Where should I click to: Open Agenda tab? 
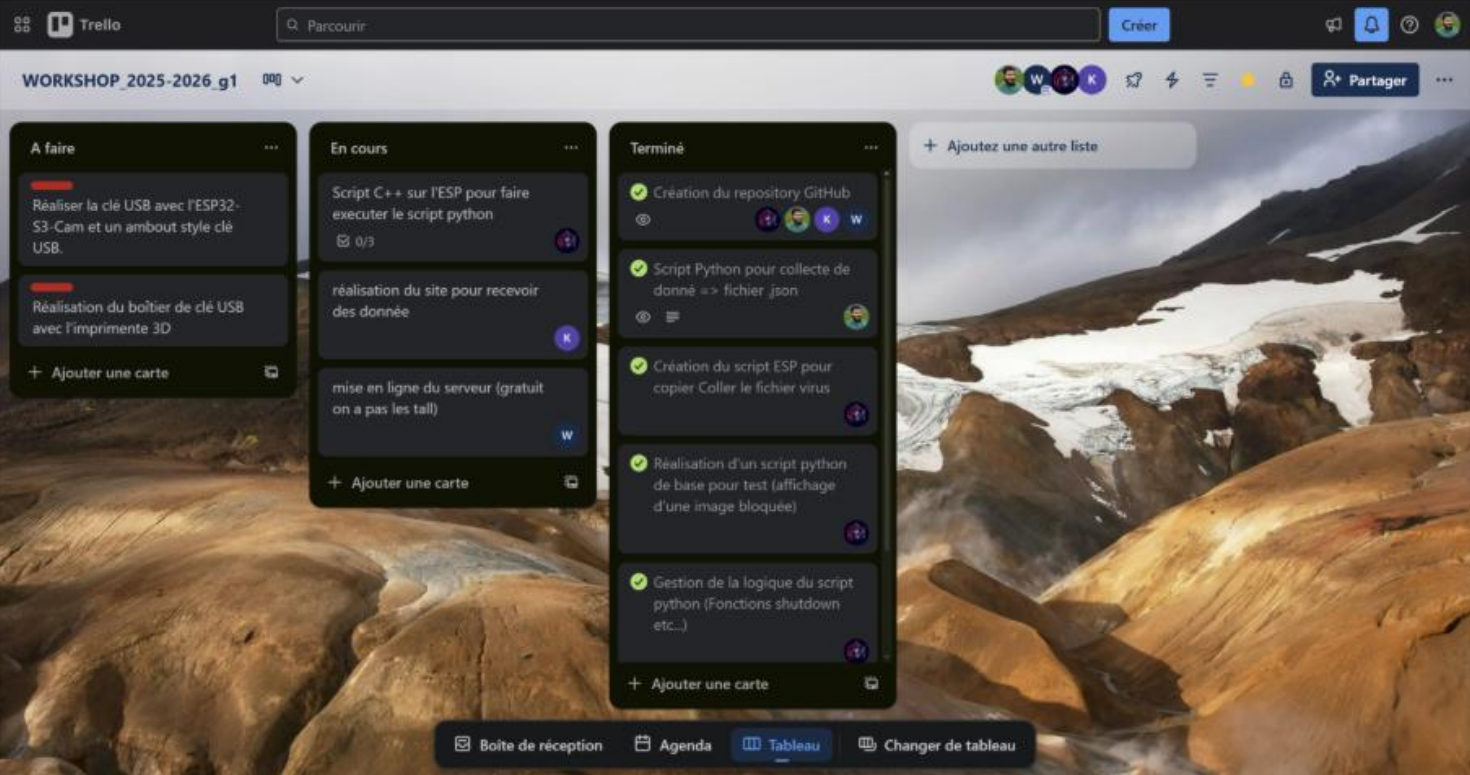[x=673, y=745]
